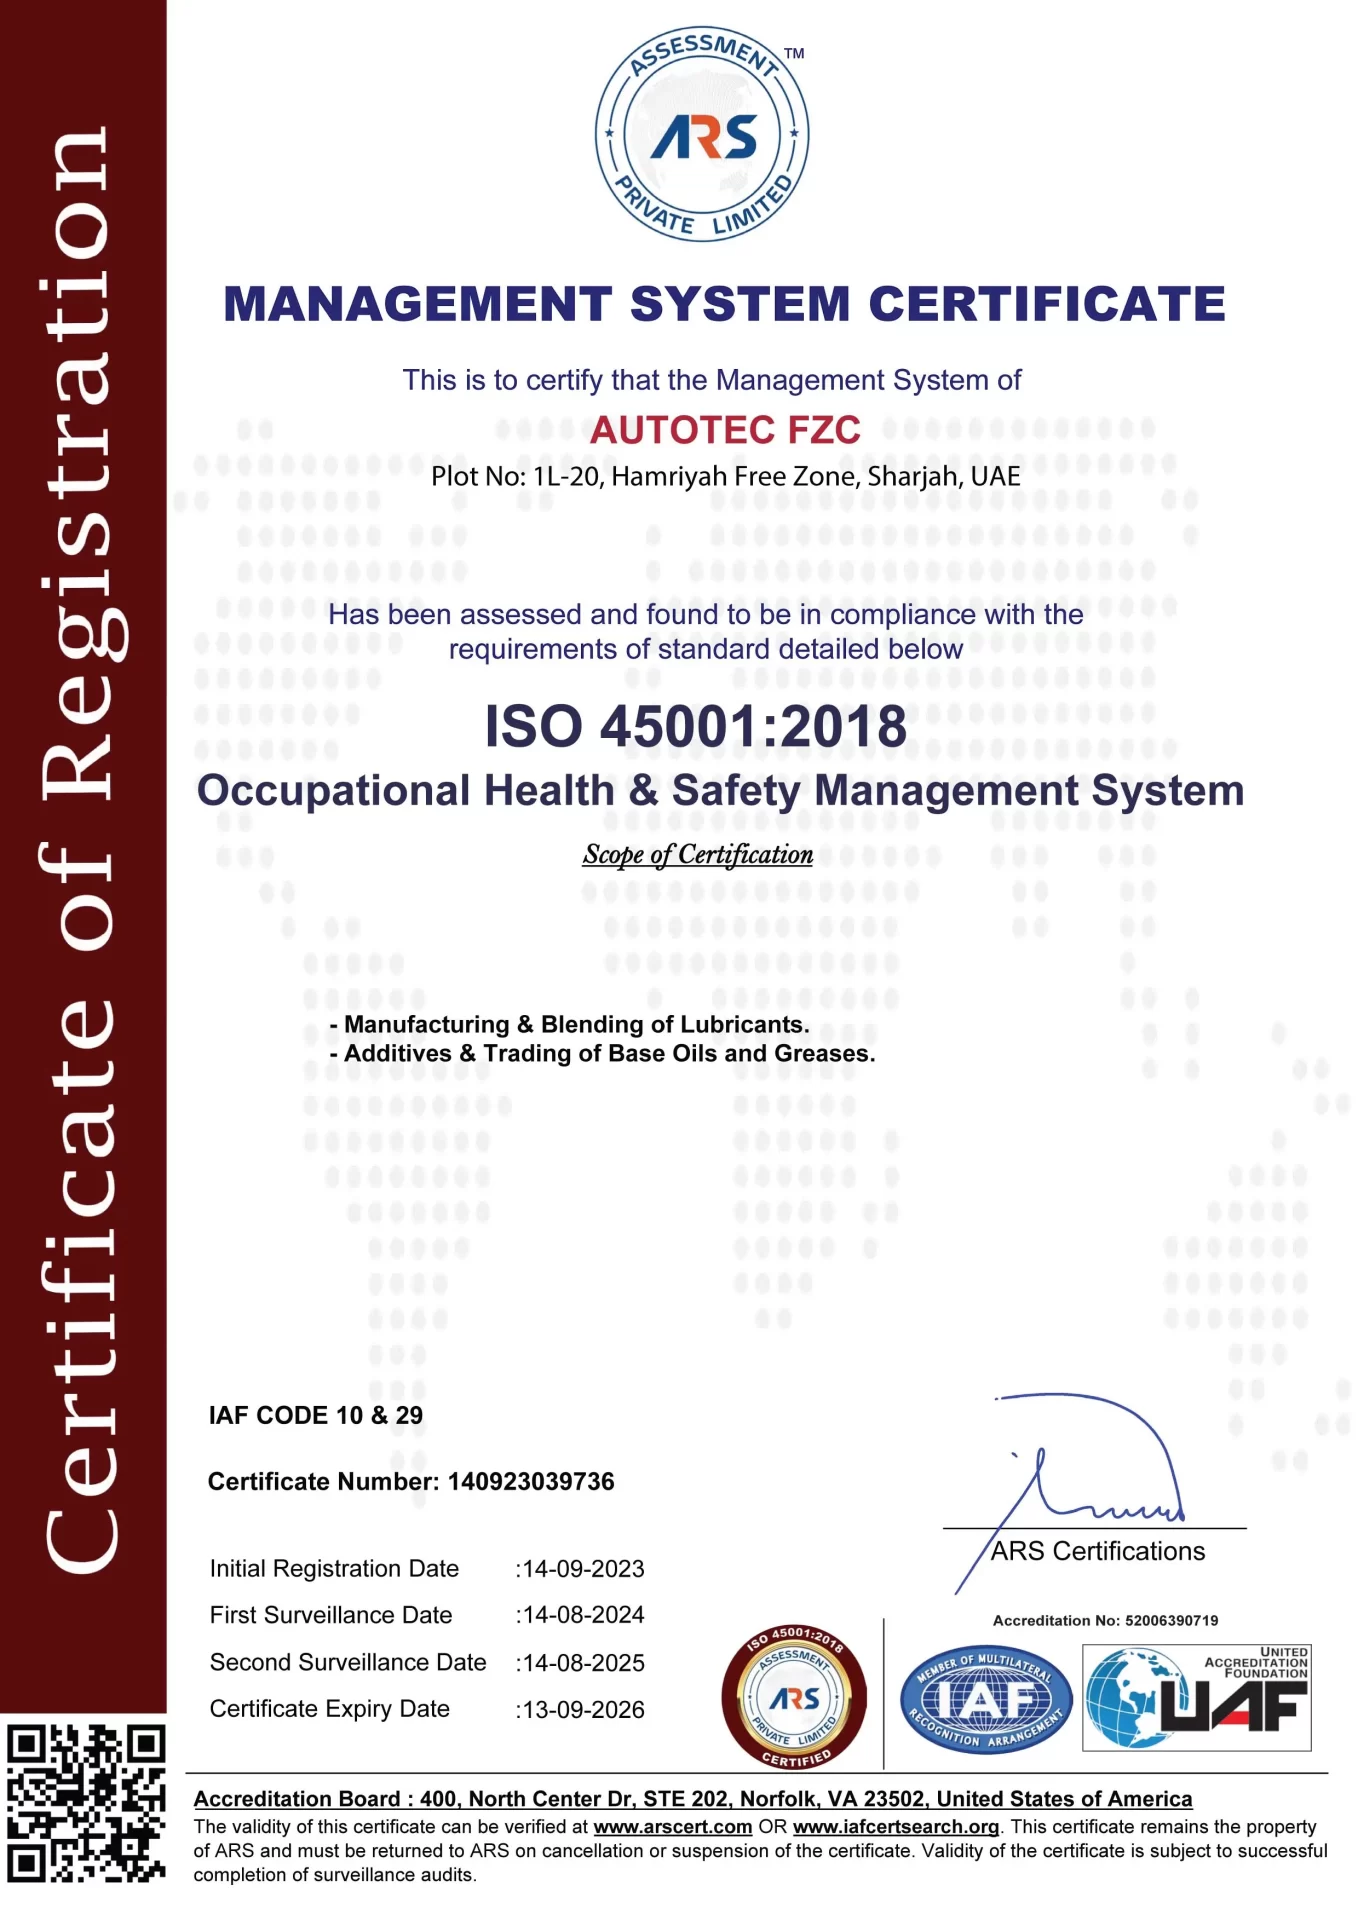This screenshot has width=1358, height=1920.
Task: Click the IAF CODE 10 & 29 text
Action: point(315,1416)
